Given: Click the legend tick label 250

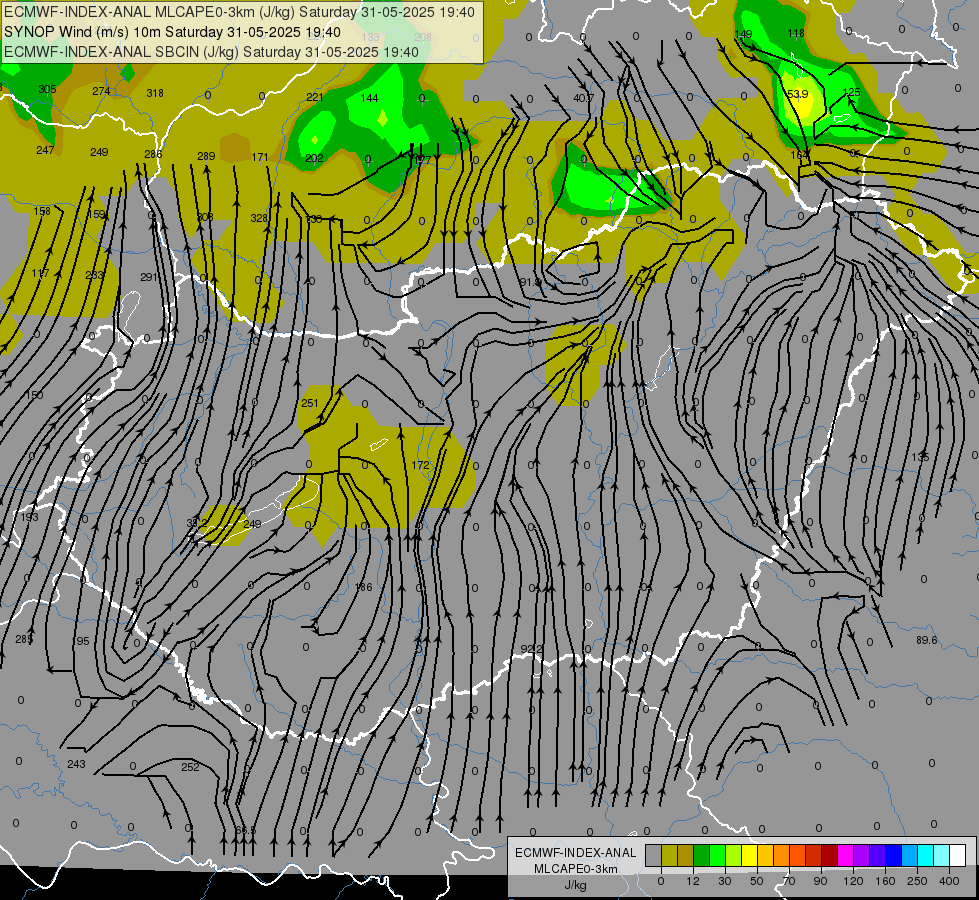Looking at the screenshot, I should [x=917, y=881].
